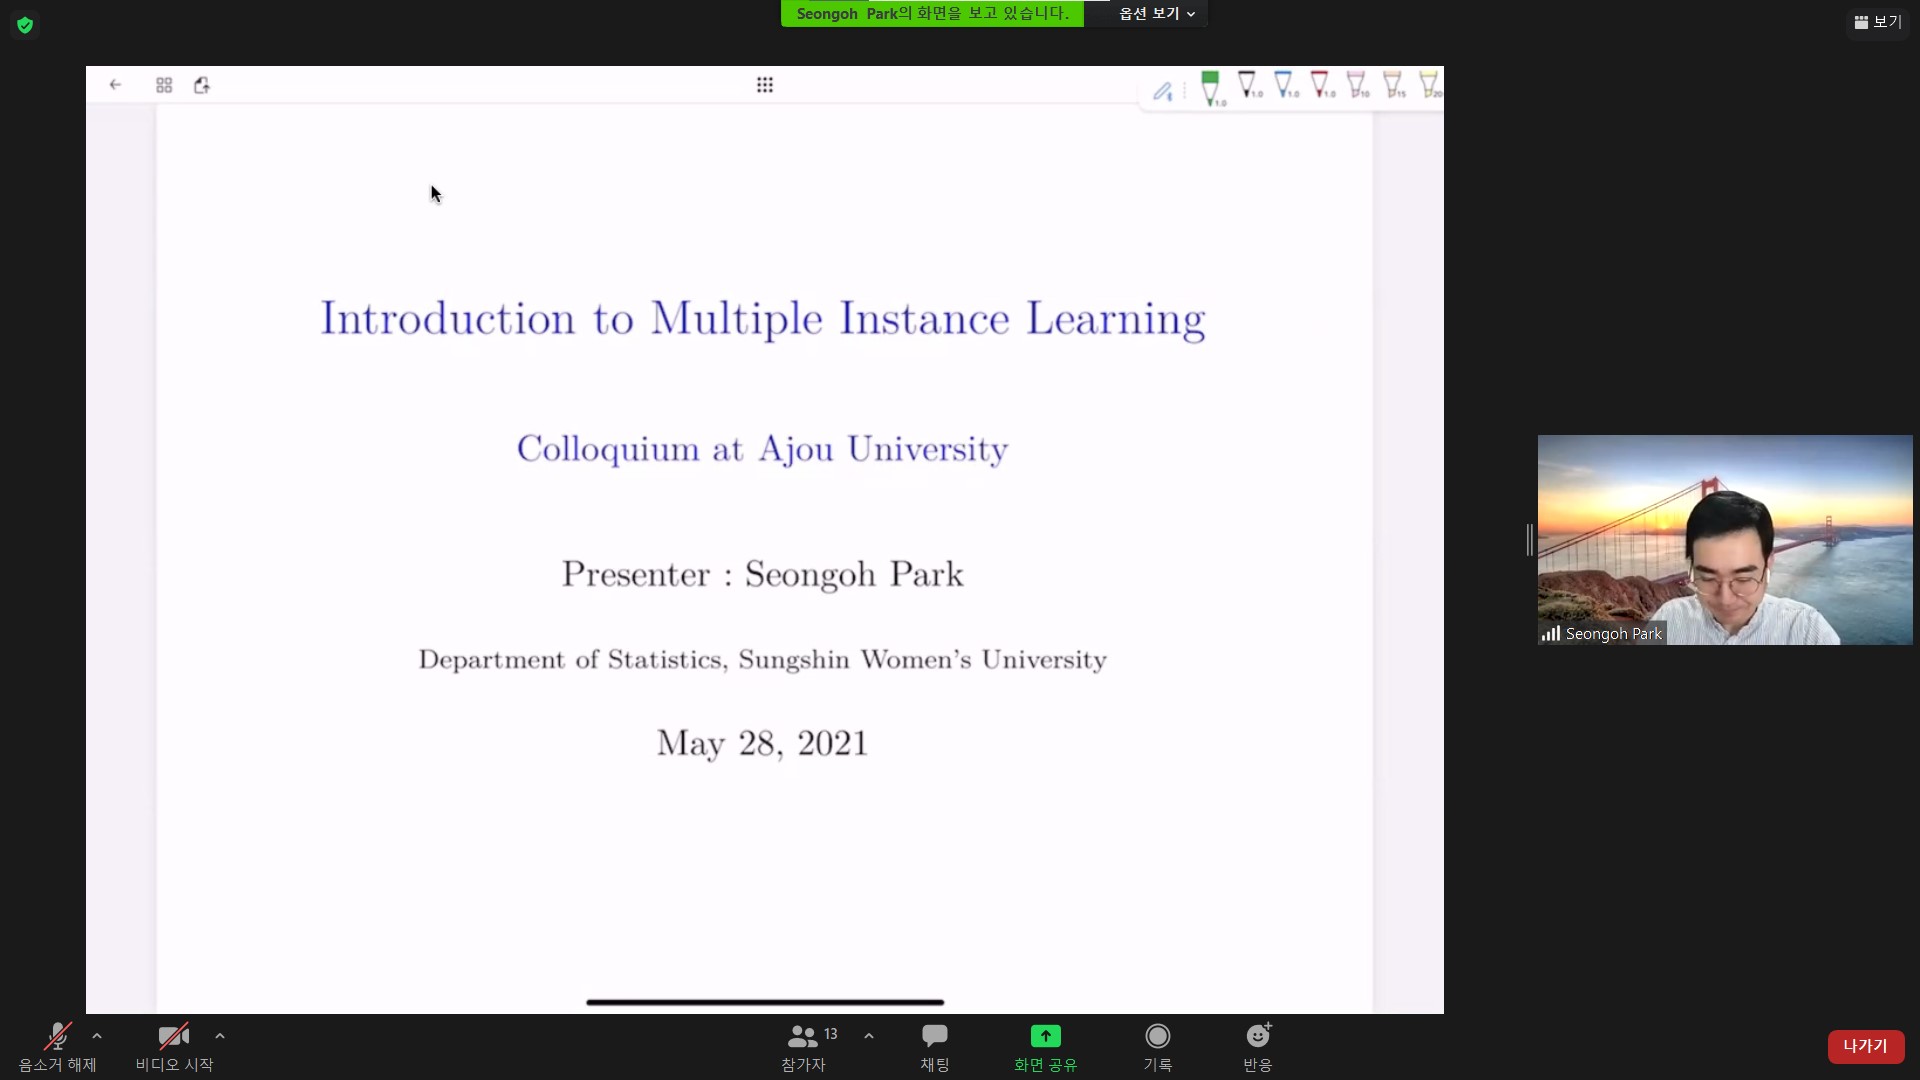Click the record (기록) button
Image resolution: width=1920 pixels, height=1080 pixels.
(1158, 1047)
